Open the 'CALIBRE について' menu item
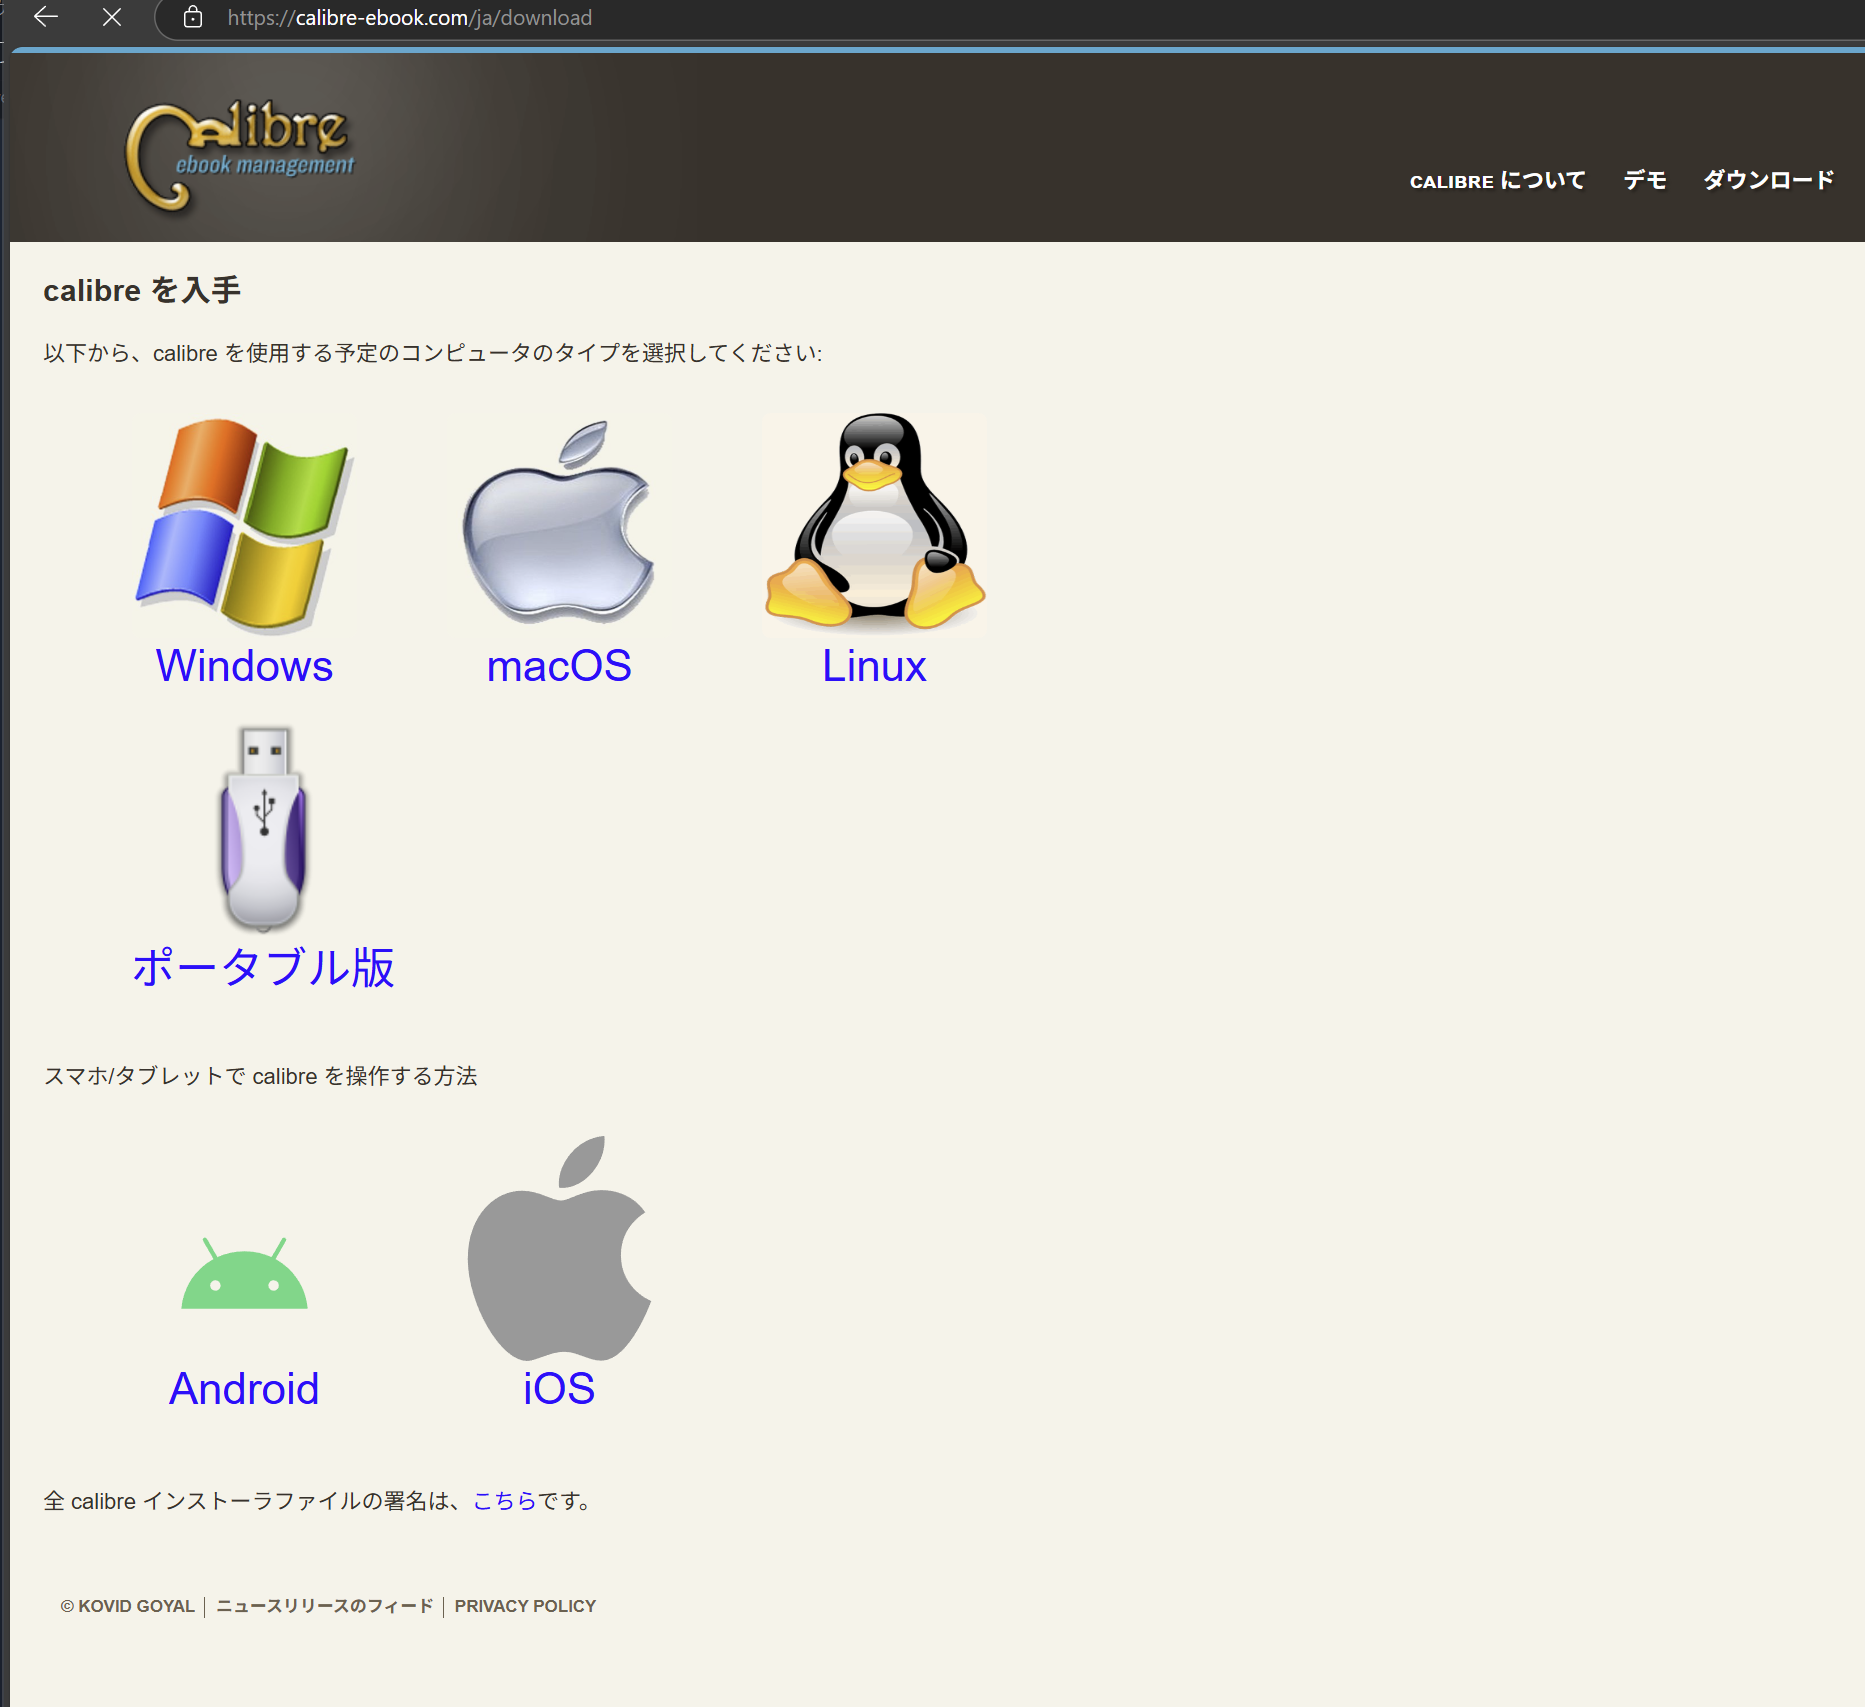 1497,181
